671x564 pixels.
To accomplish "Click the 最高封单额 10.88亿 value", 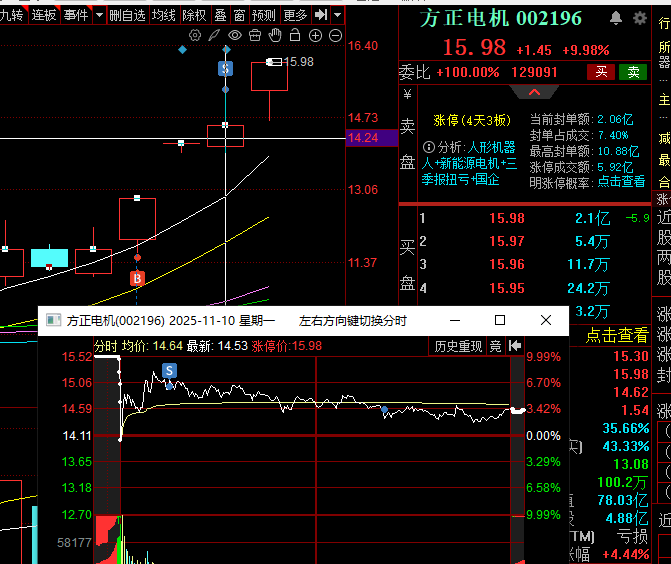I will [618, 151].
